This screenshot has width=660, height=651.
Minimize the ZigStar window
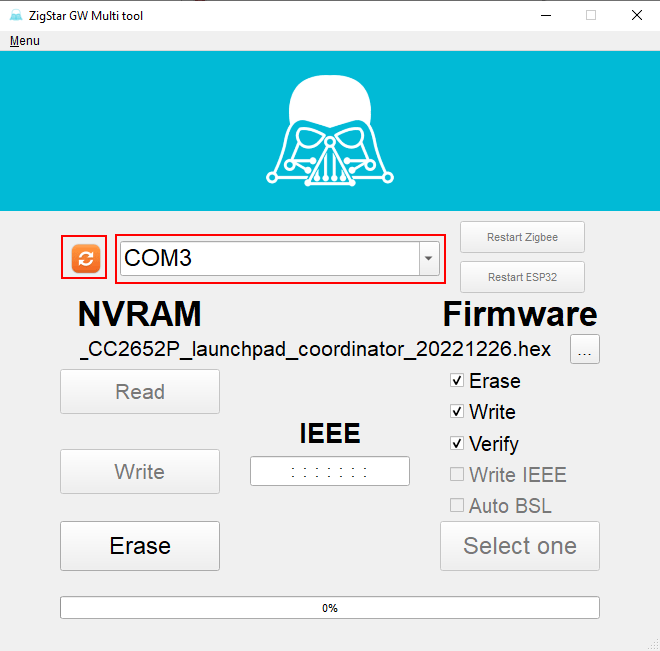545,15
